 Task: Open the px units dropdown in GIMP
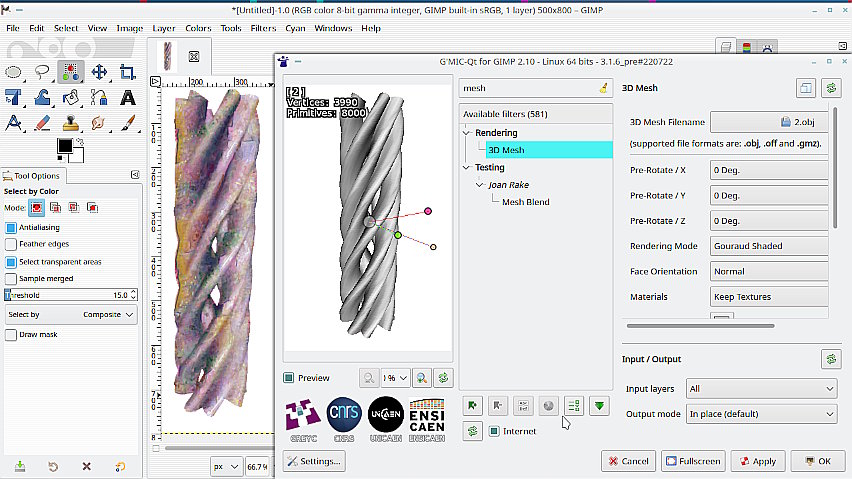225,467
